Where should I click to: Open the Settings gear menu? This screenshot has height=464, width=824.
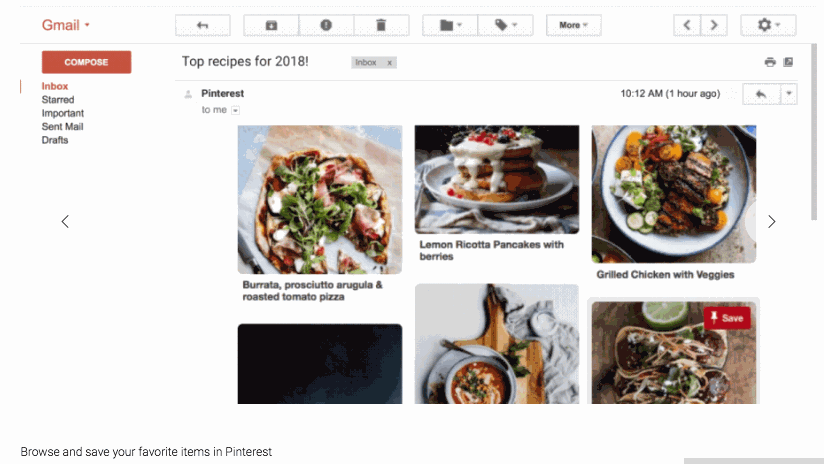tap(767, 25)
